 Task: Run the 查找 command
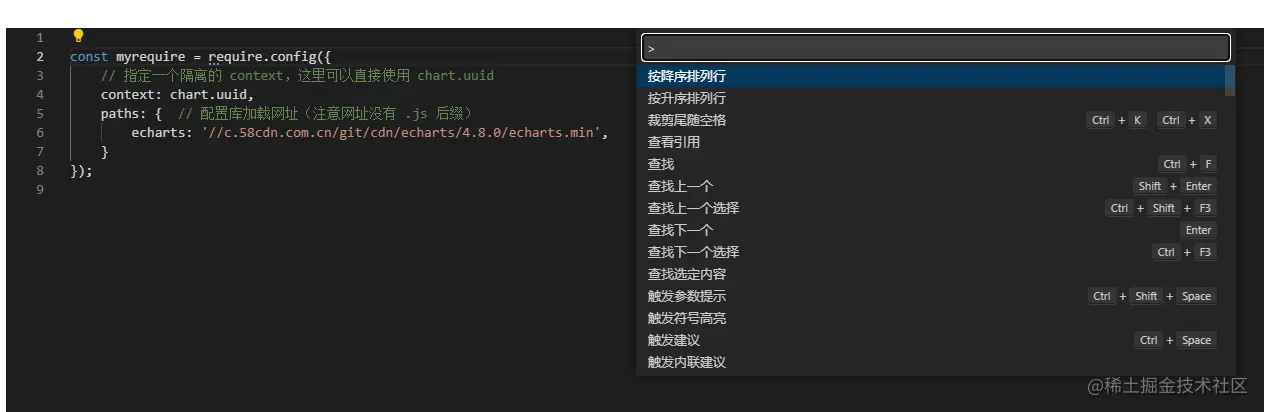[931, 164]
